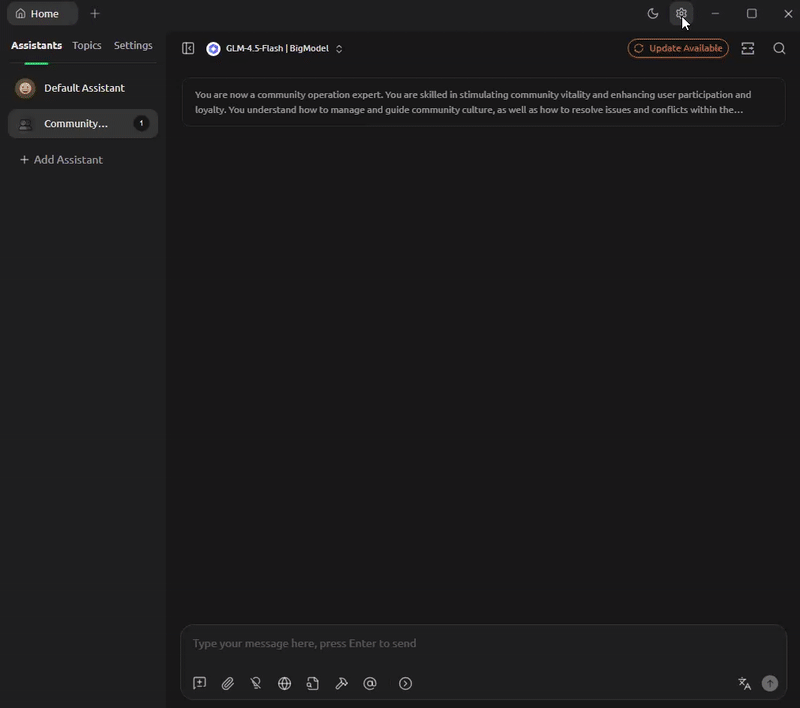The height and width of the screenshot is (708, 800).
Task: Attach a file using the paperclip icon
Action: (227, 683)
